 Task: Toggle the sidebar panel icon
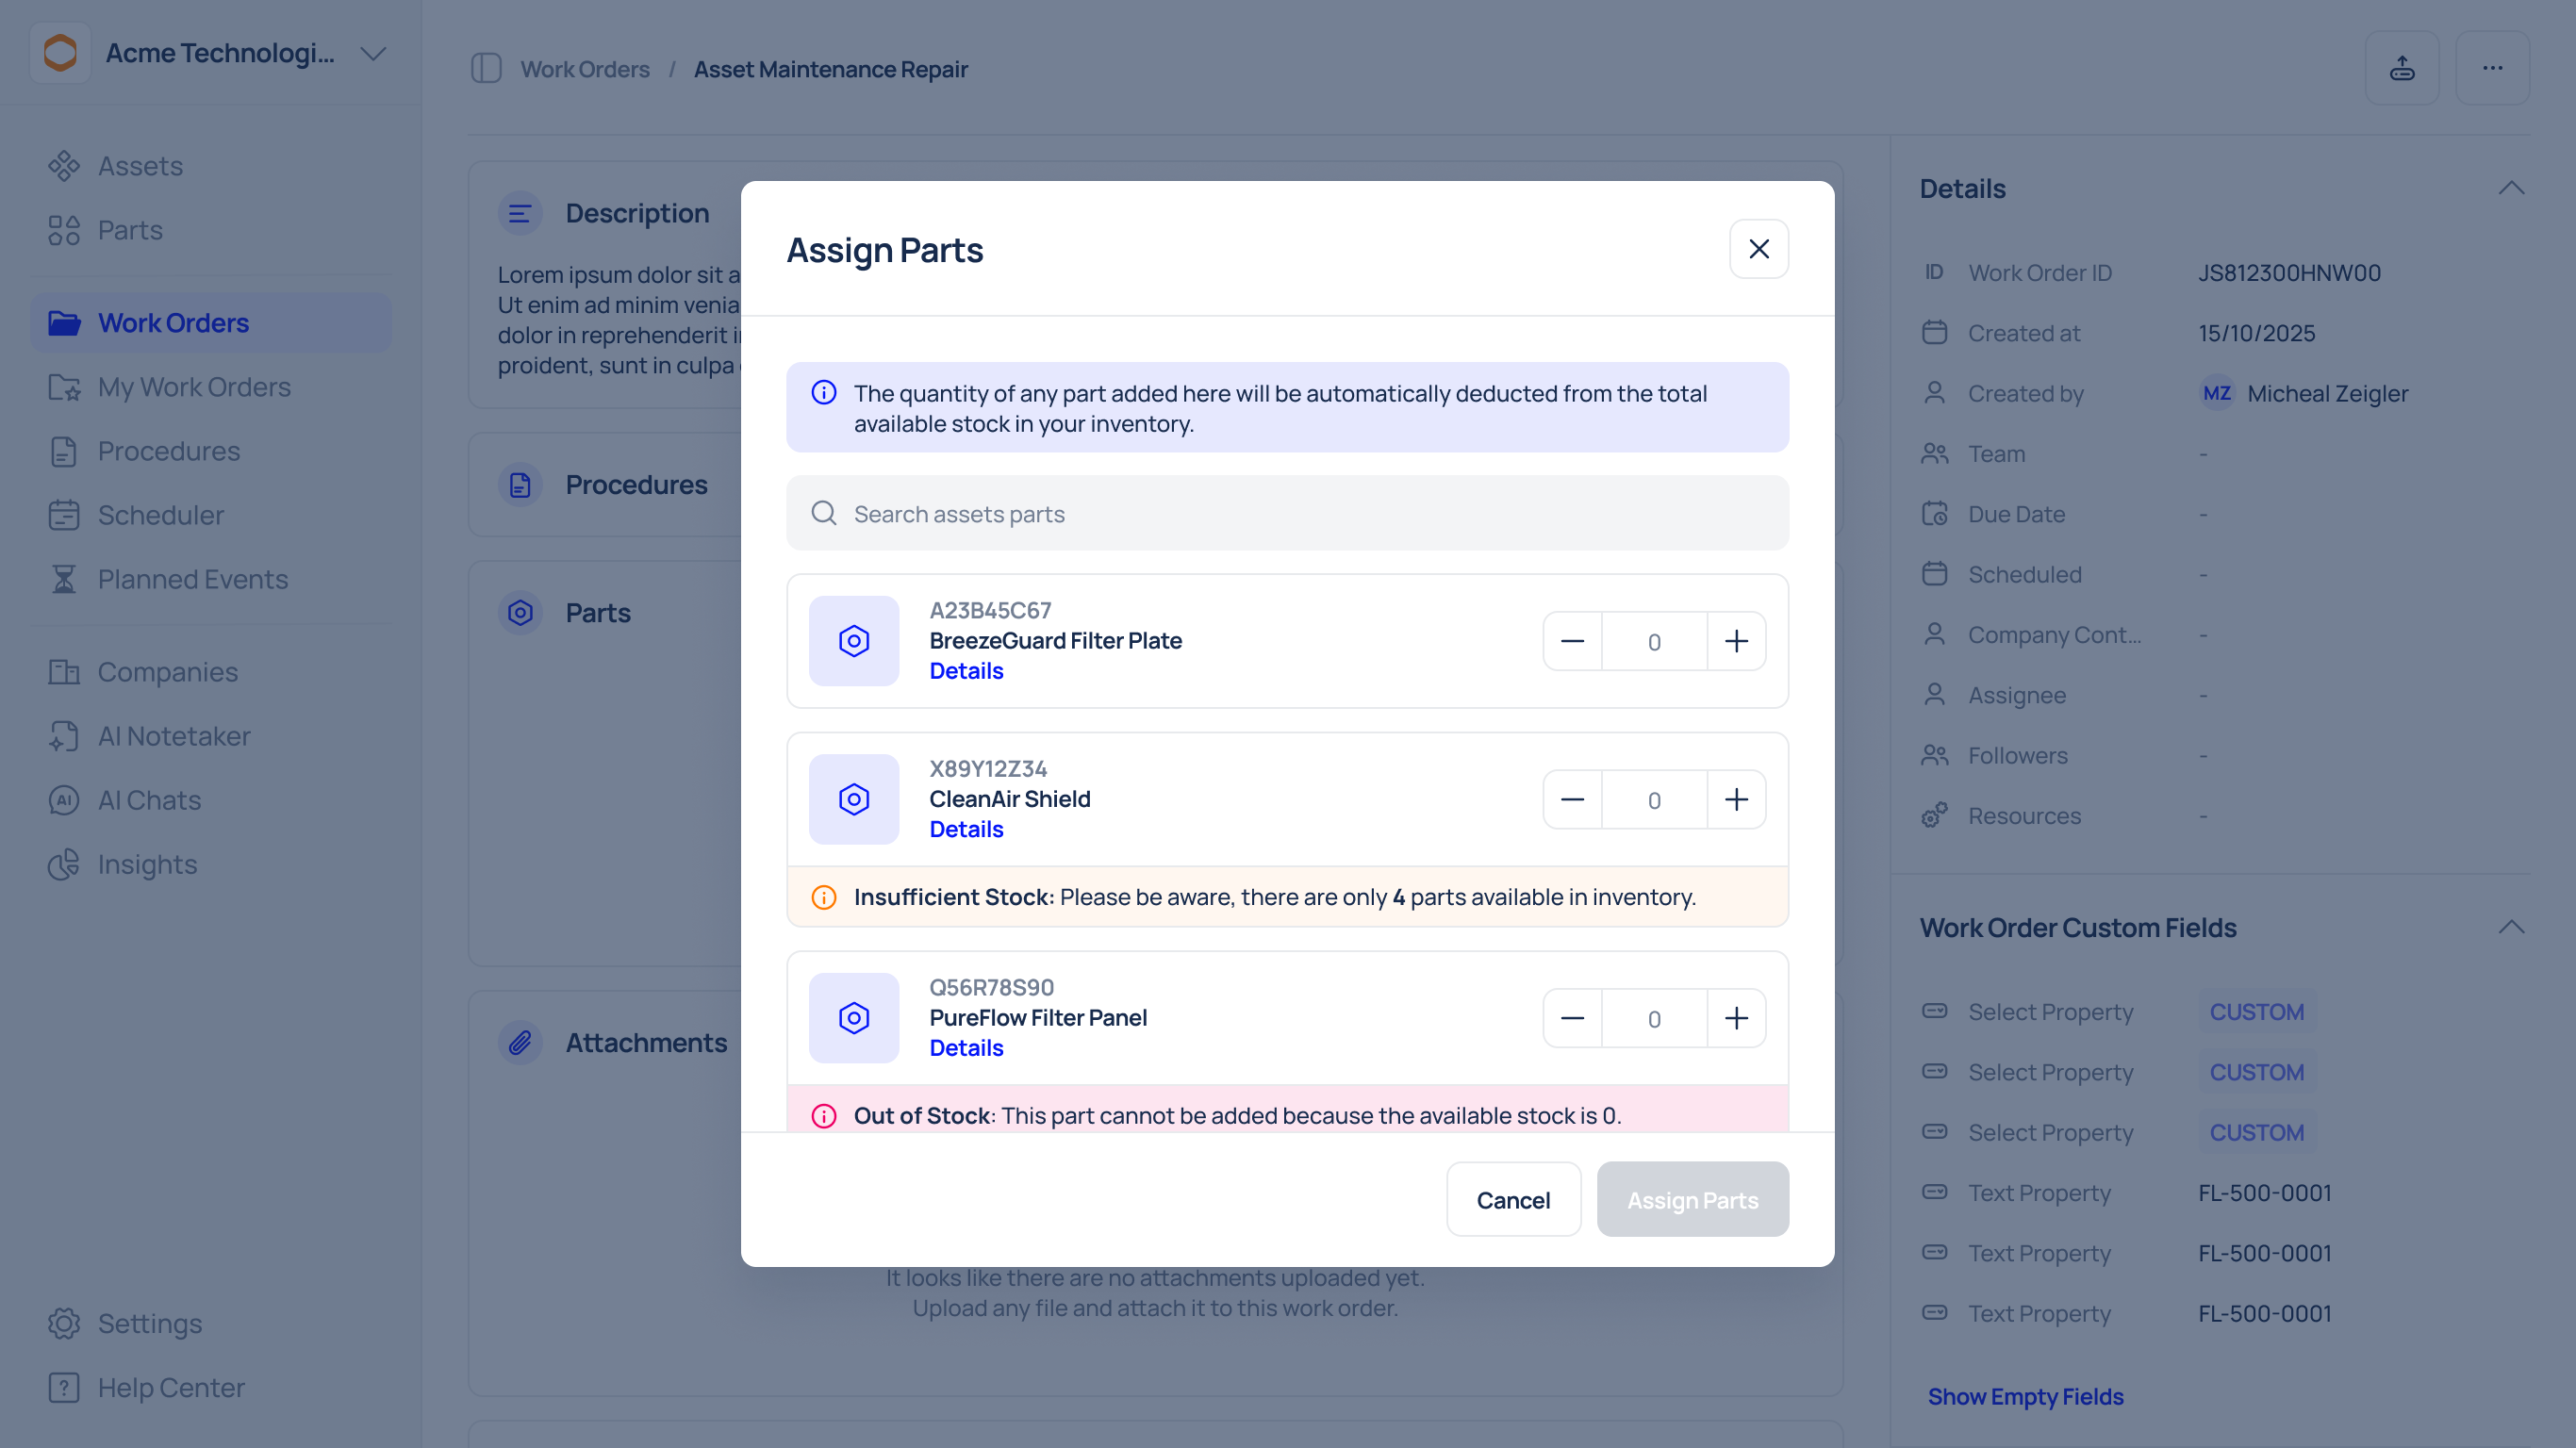[486, 69]
